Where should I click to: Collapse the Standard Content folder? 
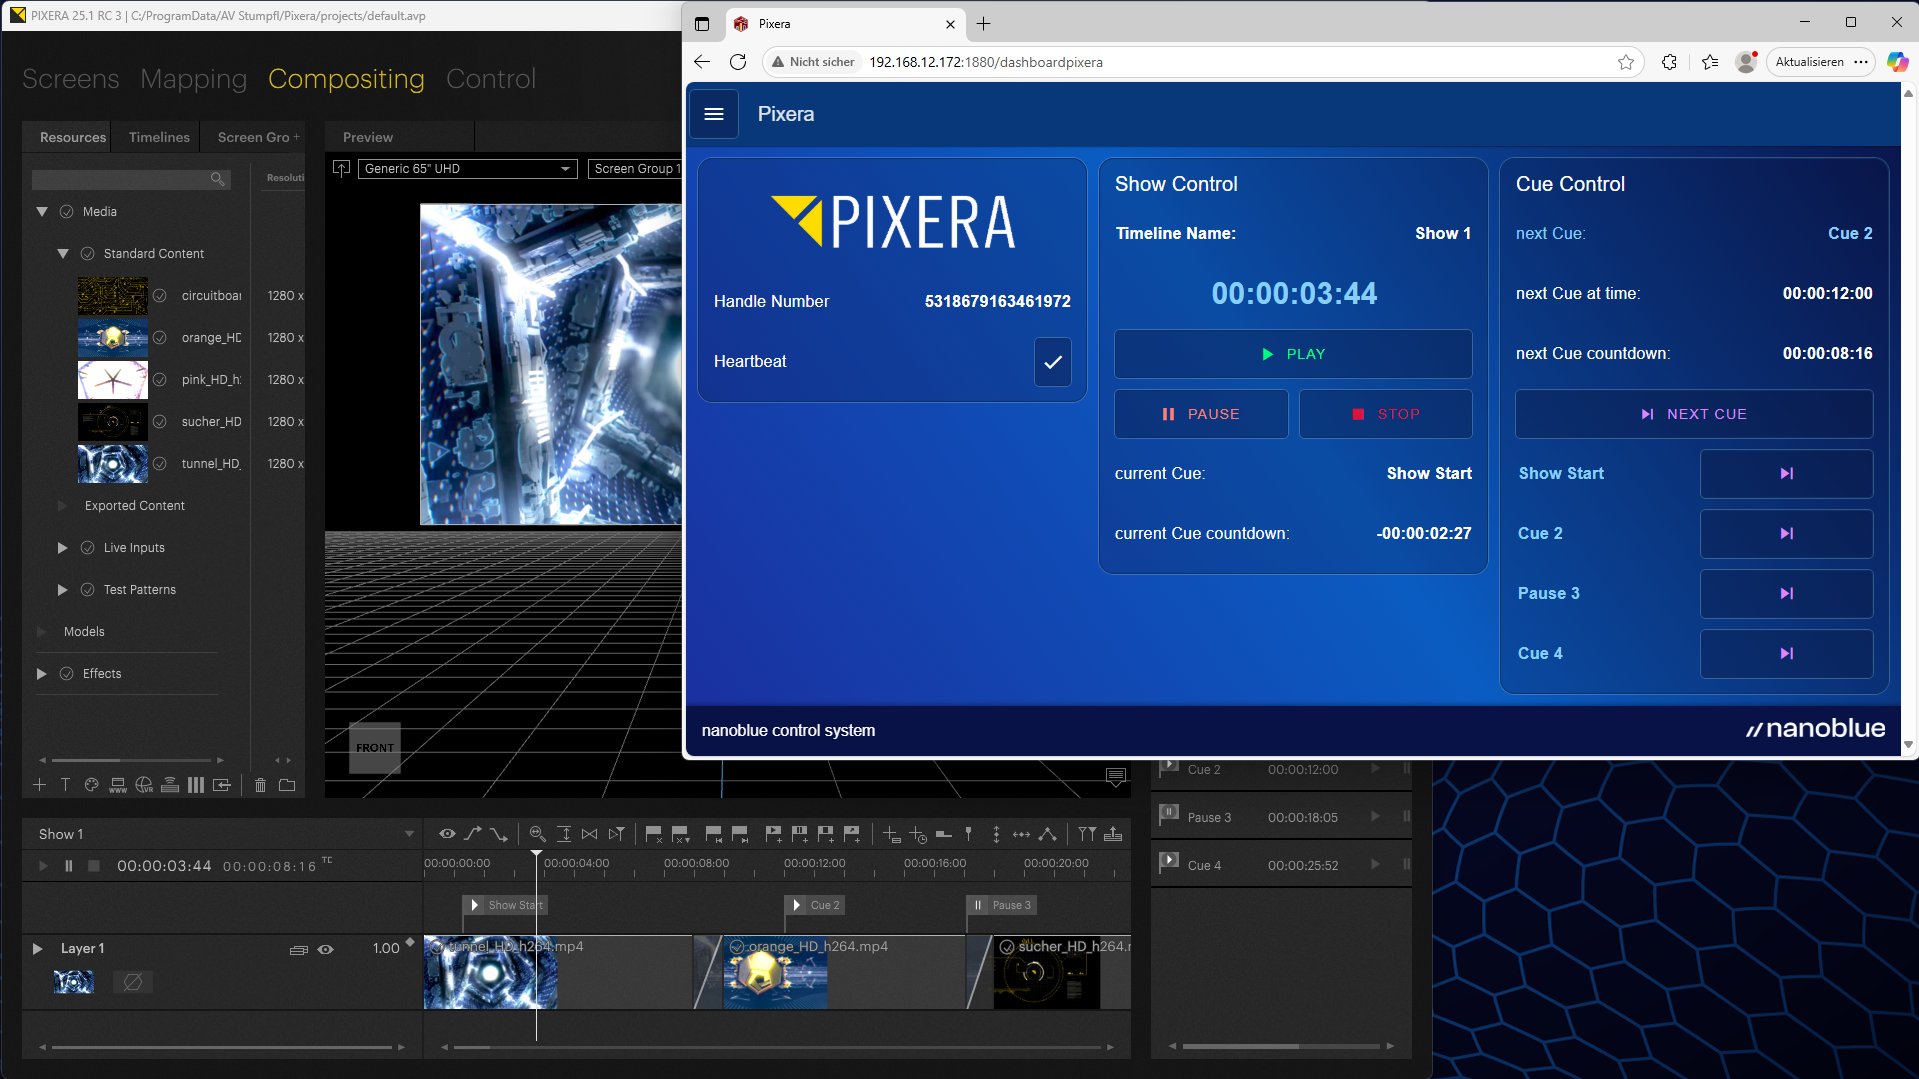point(63,254)
